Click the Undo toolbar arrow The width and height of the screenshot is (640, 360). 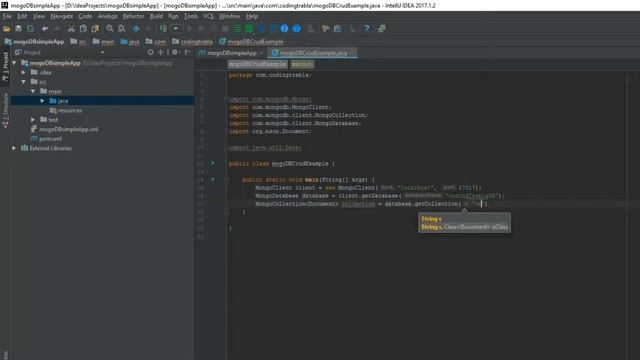pyautogui.click(x=45, y=29)
